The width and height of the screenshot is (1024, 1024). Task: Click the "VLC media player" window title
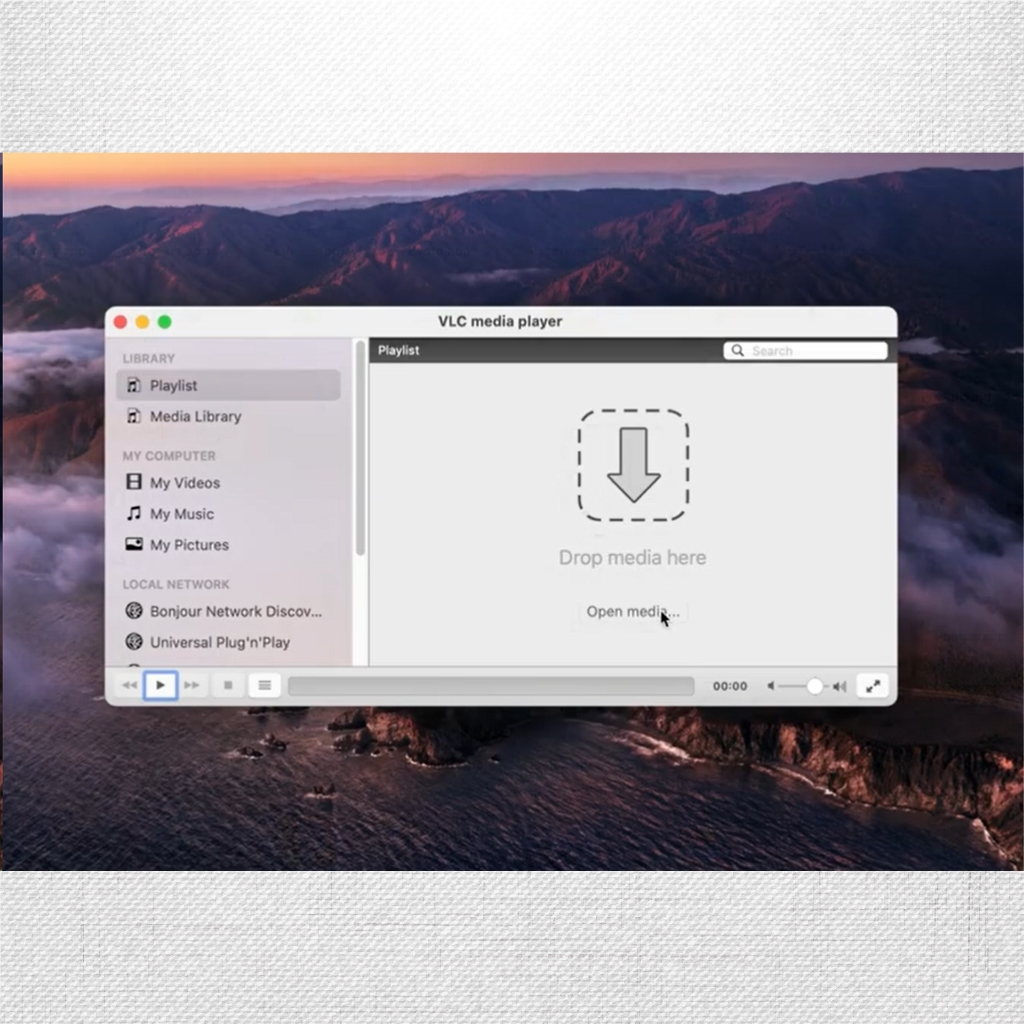tap(500, 321)
